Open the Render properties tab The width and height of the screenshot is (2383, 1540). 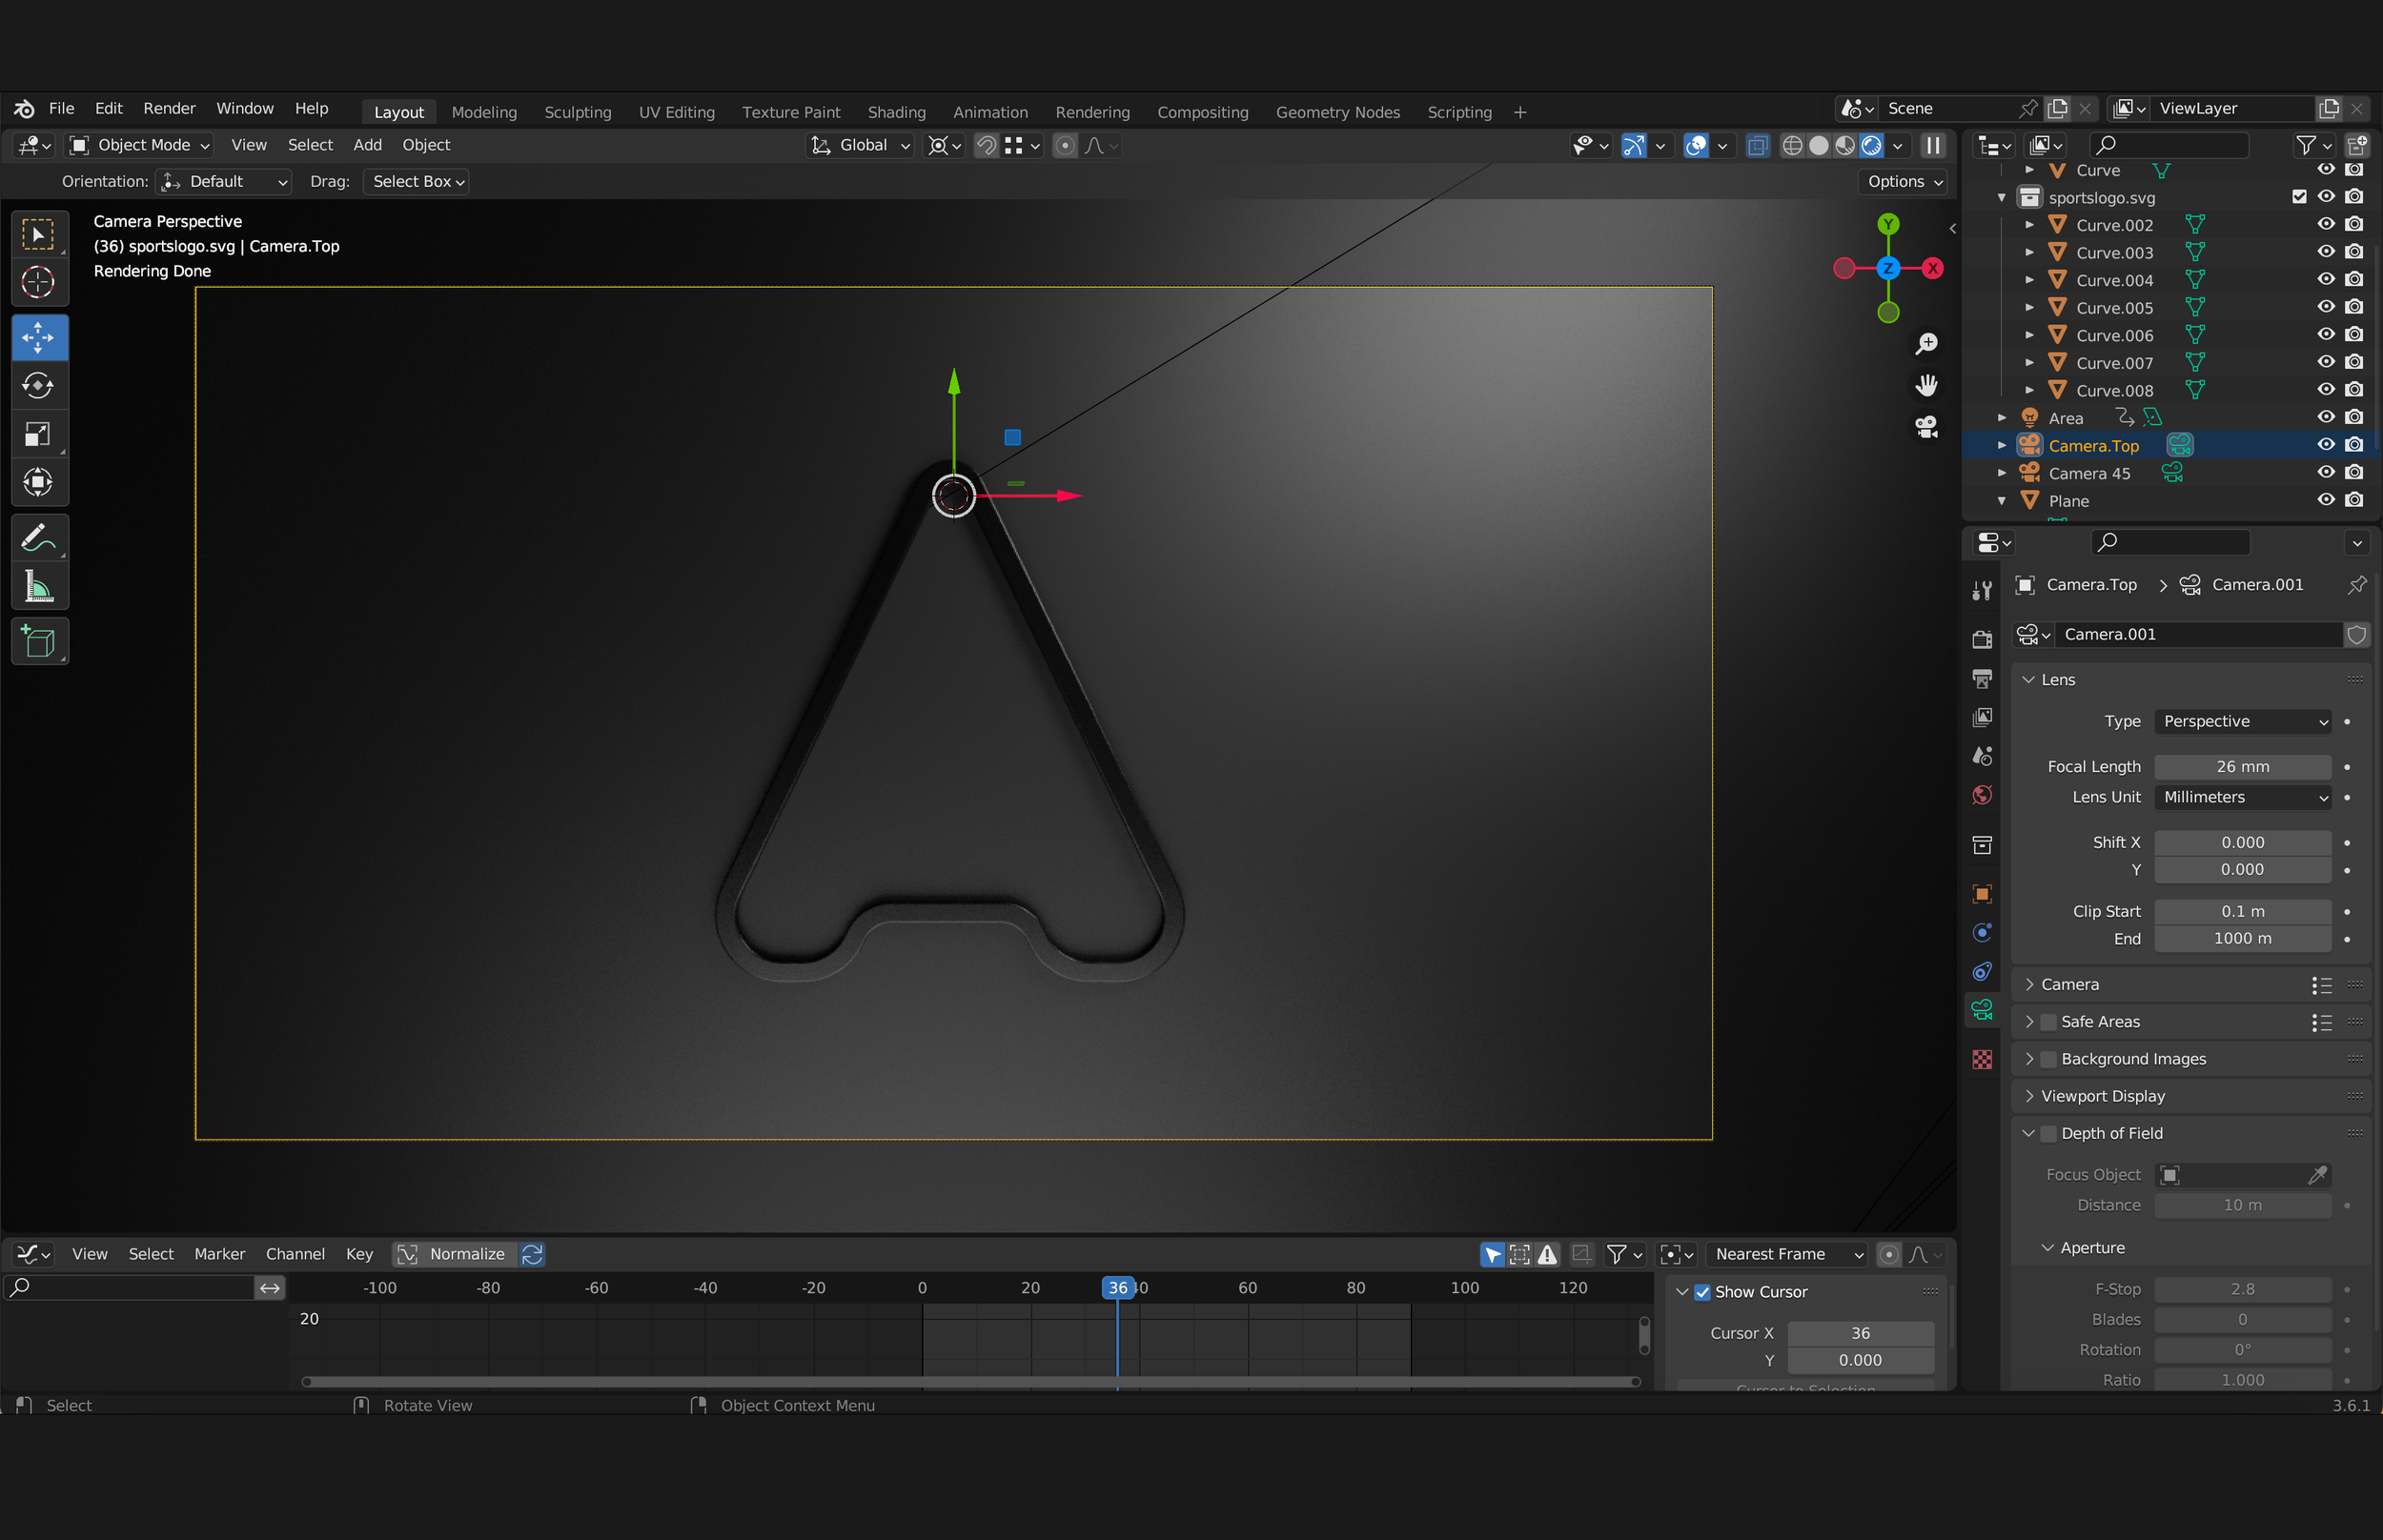tap(1982, 640)
